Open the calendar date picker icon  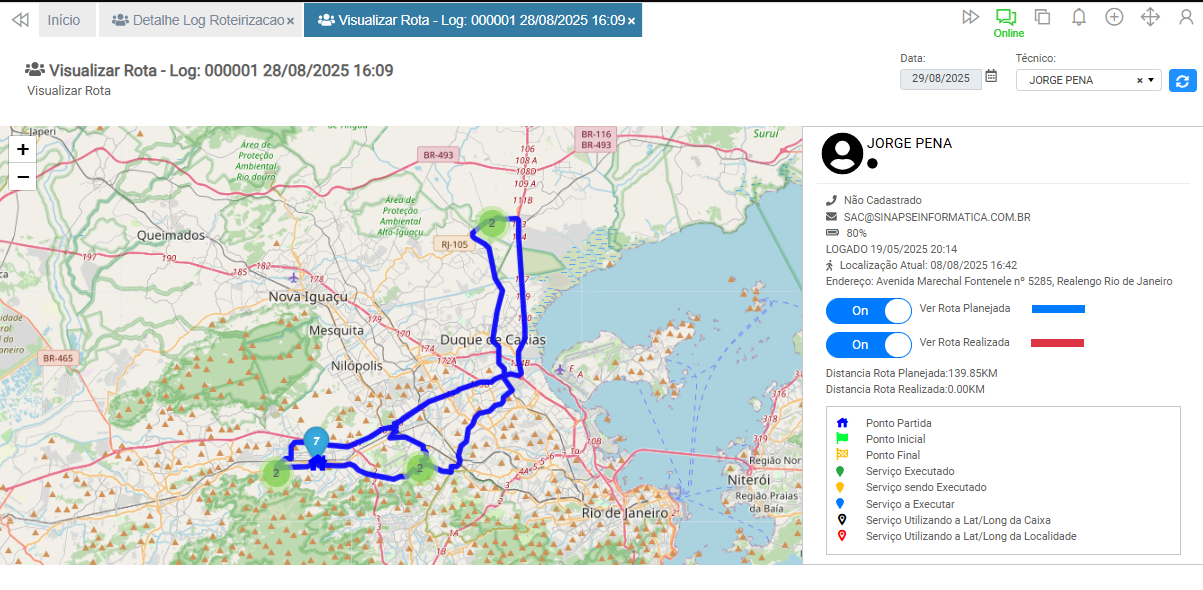click(991, 76)
